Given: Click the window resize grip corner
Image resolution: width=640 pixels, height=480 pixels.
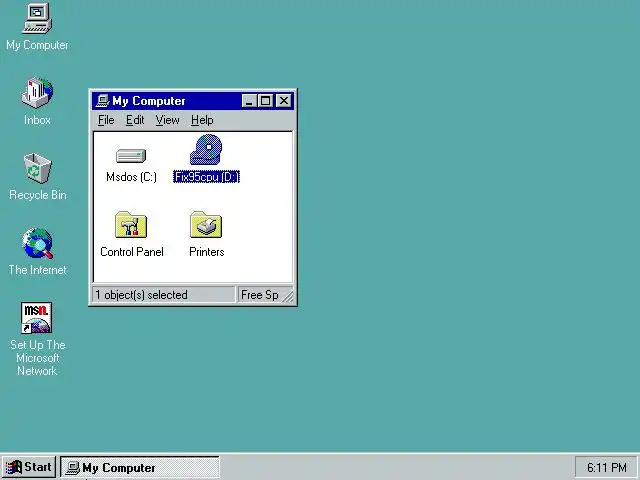Looking at the screenshot, I should pos(288,296).
